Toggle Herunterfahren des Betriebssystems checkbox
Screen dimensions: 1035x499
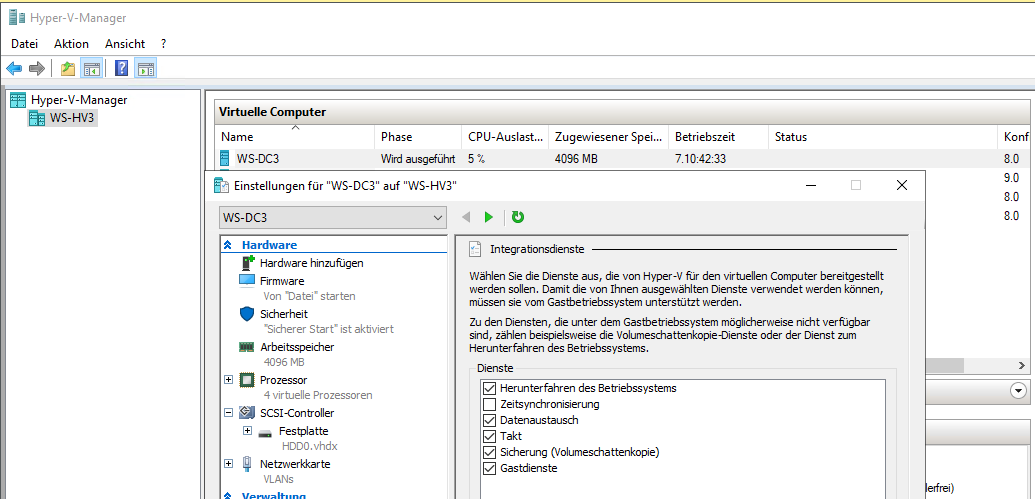489,388
